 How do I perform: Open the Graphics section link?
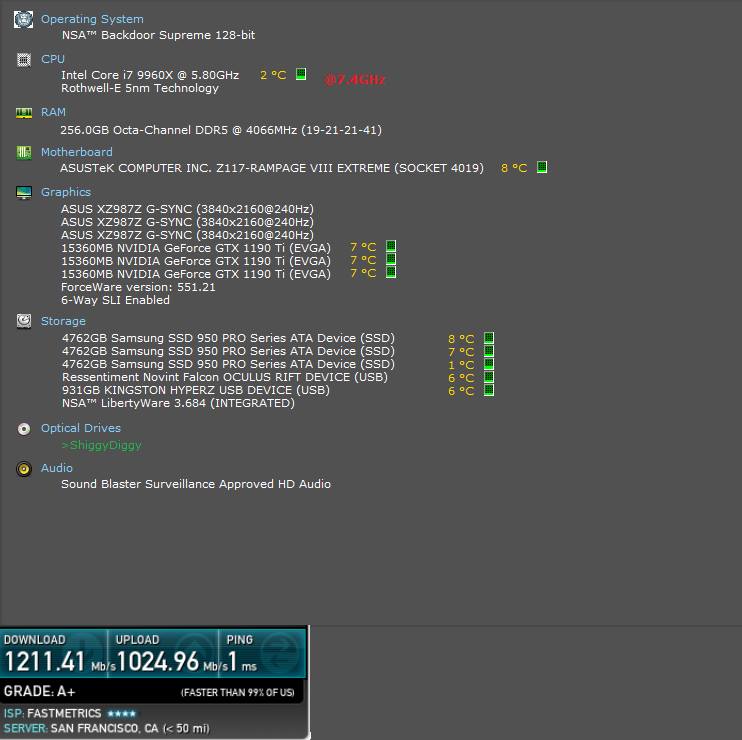click(66, 192)
